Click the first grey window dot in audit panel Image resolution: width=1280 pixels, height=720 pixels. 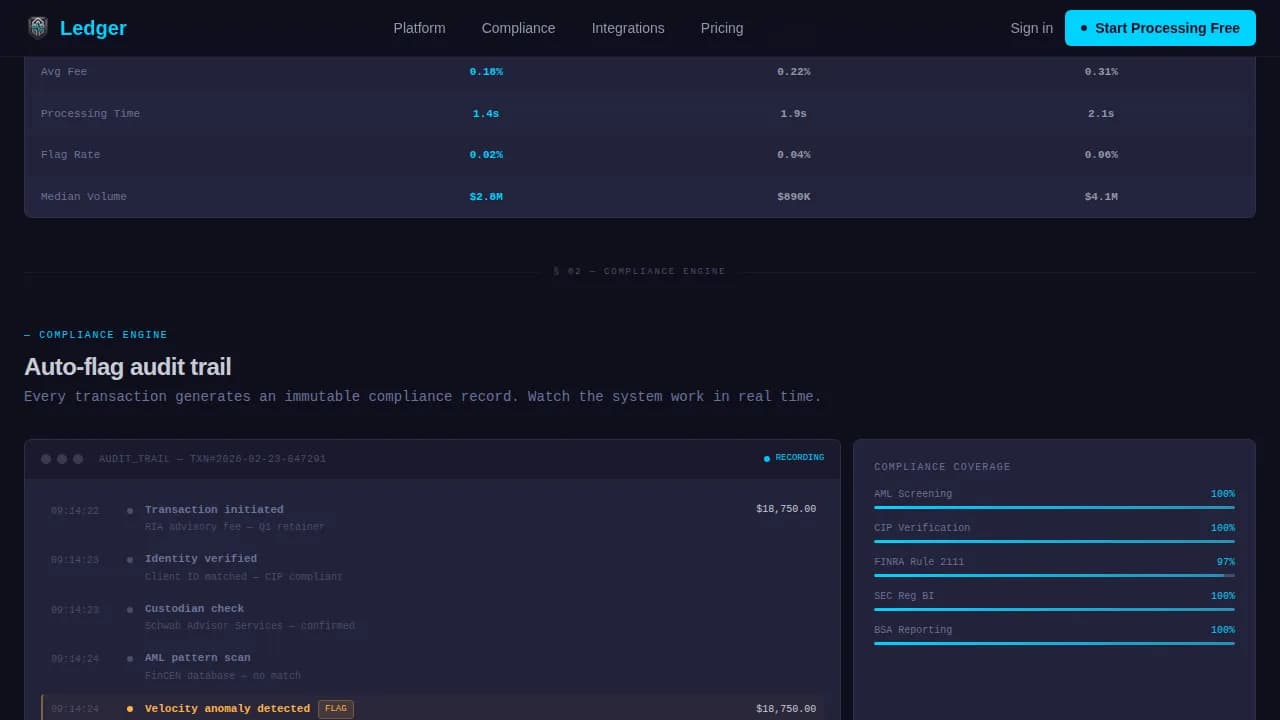click(46, 459)
